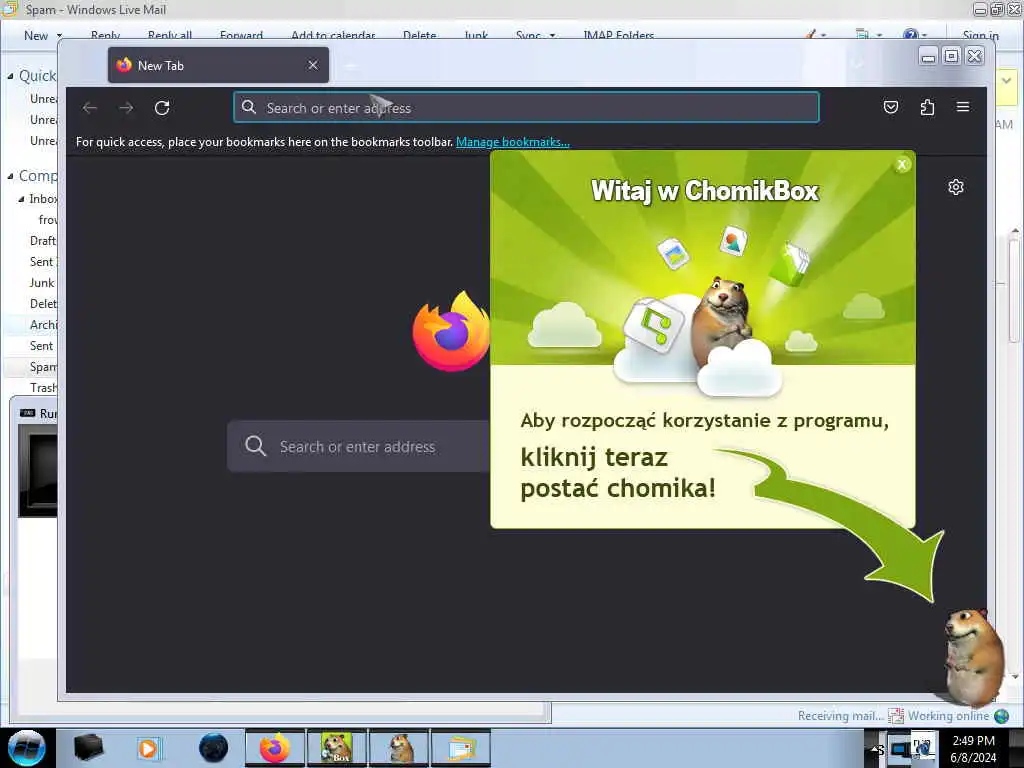Click yellow chevron expander in Live Mail
1024x768 pixels.
1006,81
